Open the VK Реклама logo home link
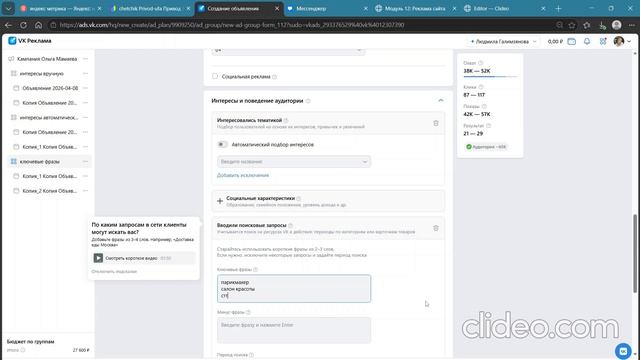Viewport: 640px width, 360px height. (x=30, y=41)
